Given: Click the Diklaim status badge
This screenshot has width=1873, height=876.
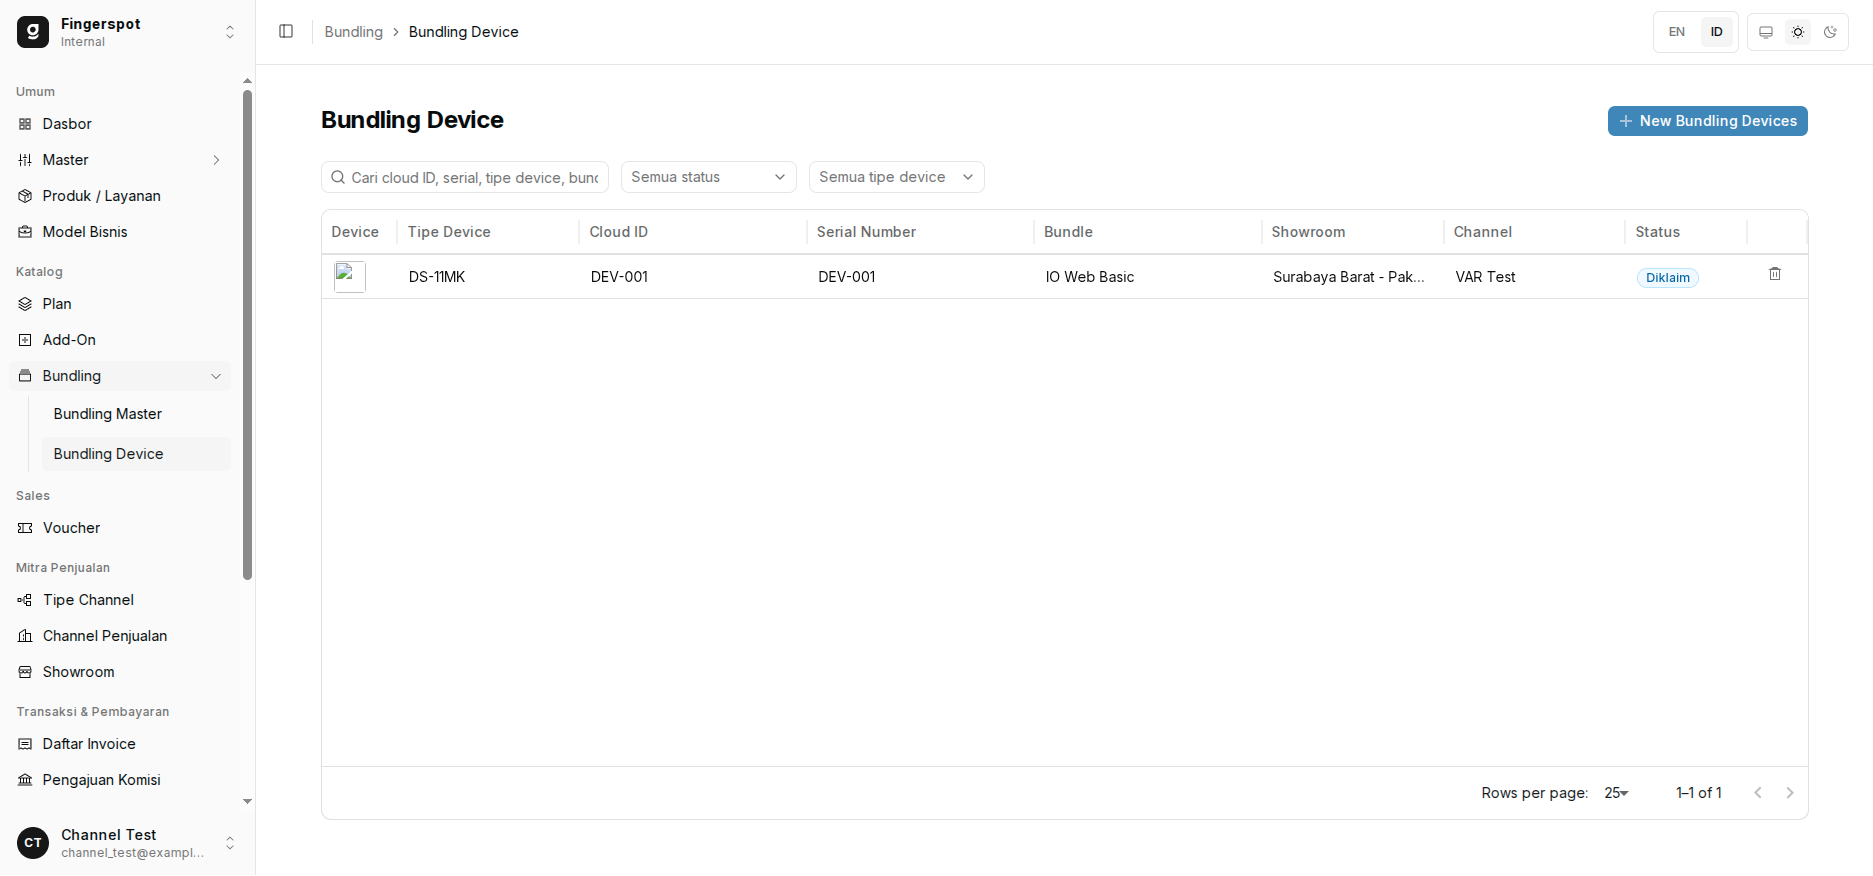Looking at the screenshot, I should tap(1668, 278).
